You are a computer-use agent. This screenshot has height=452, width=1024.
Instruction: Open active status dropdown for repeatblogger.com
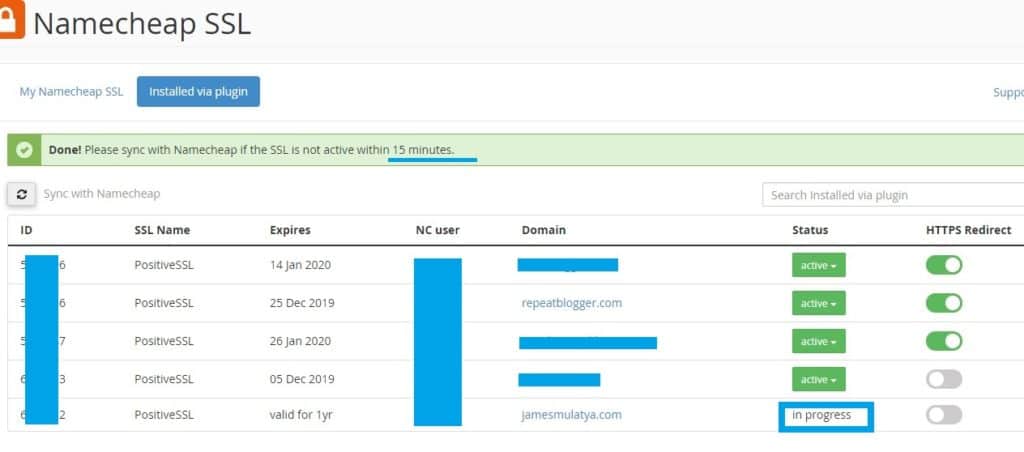tap(818, 303)
